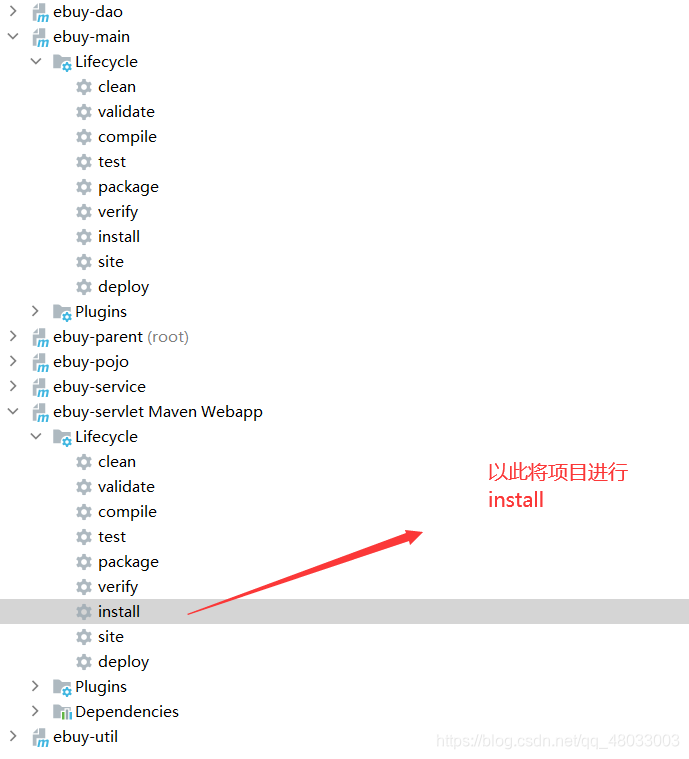Viewport: 689px width, 759px height.
Task: Click gear icon beside ebuy-main clean goal
Action: click(84, 87)
